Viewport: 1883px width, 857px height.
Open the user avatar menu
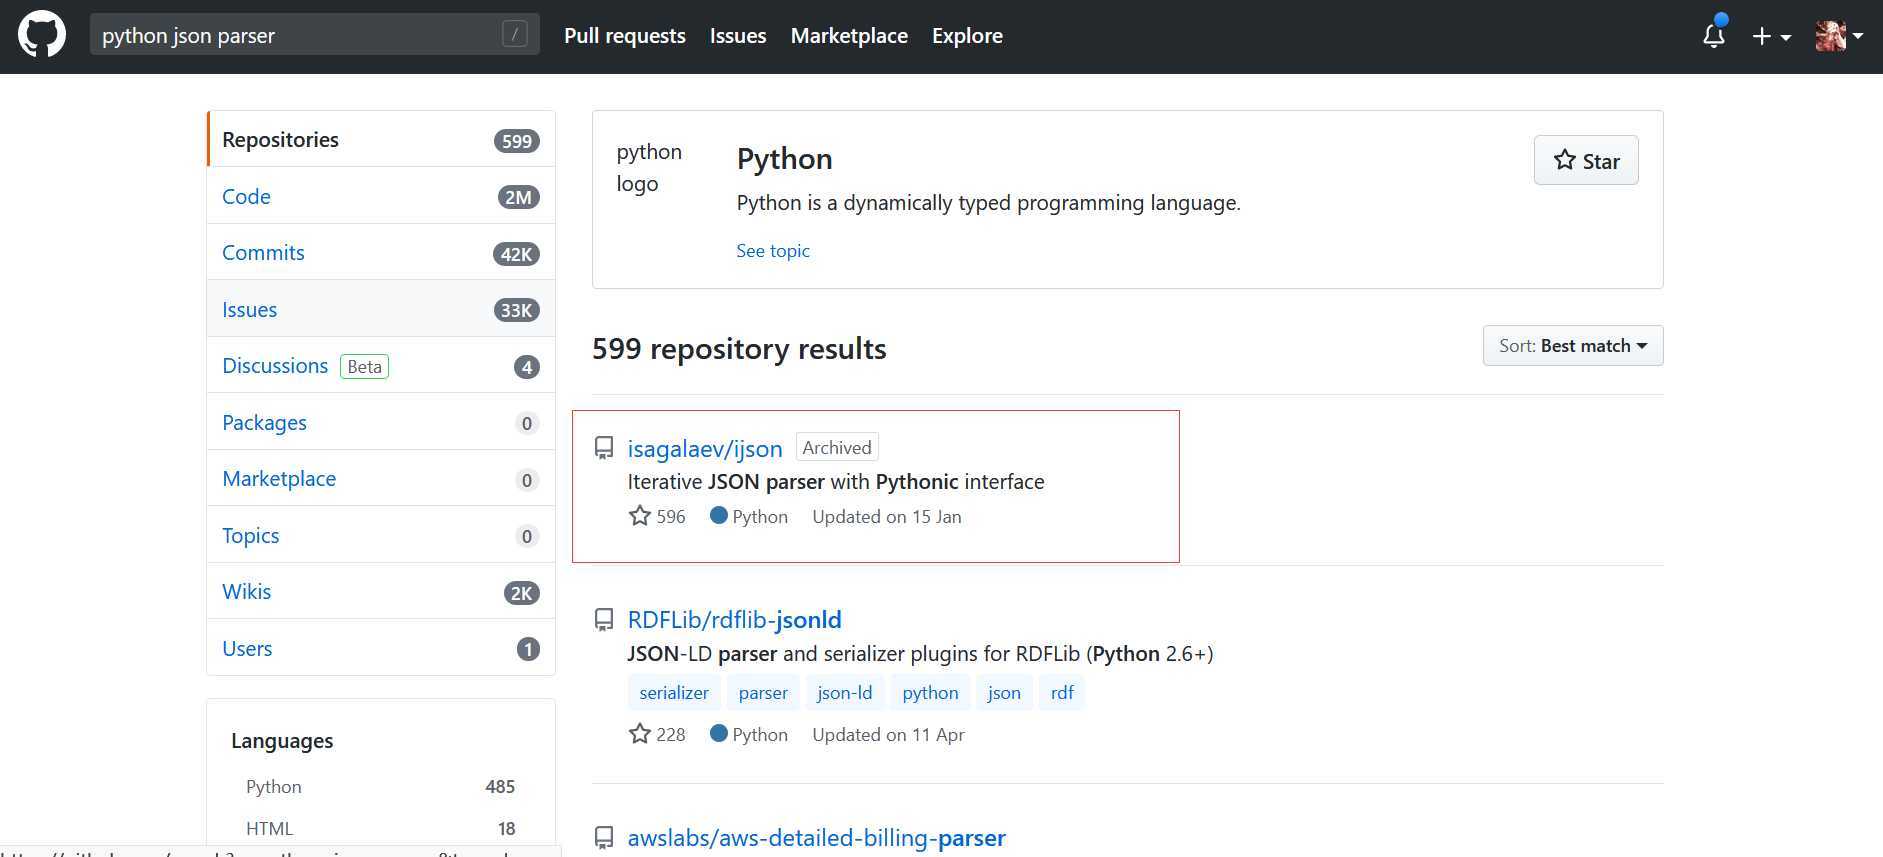[1839, 36]
